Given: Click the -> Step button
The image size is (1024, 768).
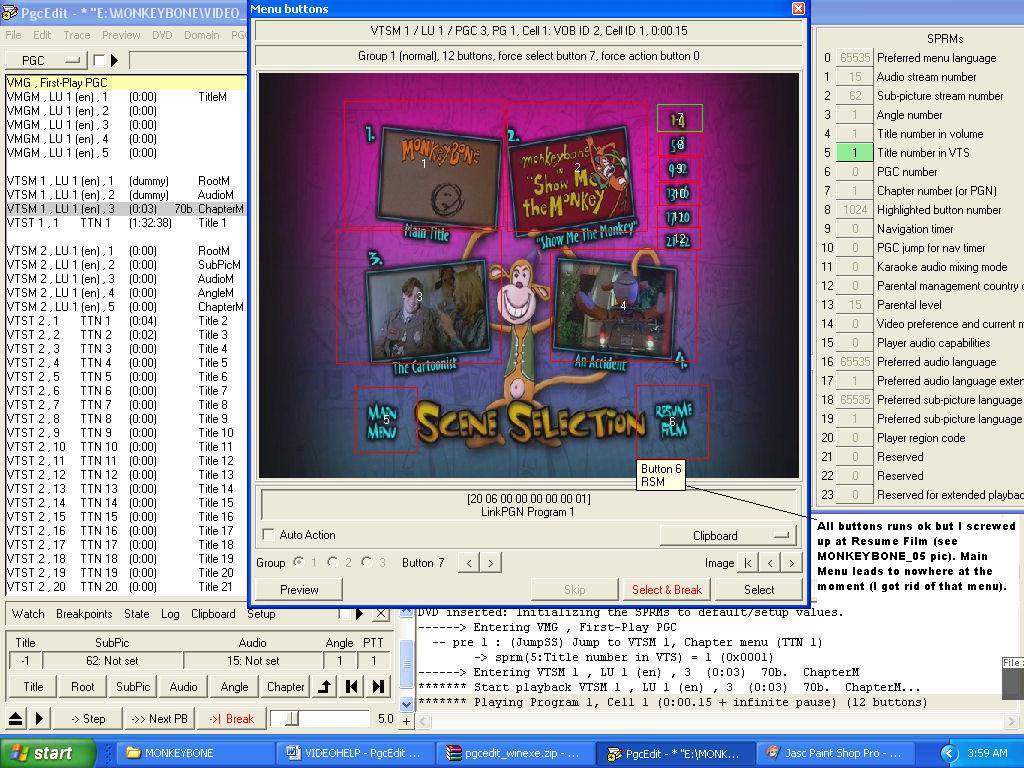Looking at the screenshot, I should [x=88, y=719].
